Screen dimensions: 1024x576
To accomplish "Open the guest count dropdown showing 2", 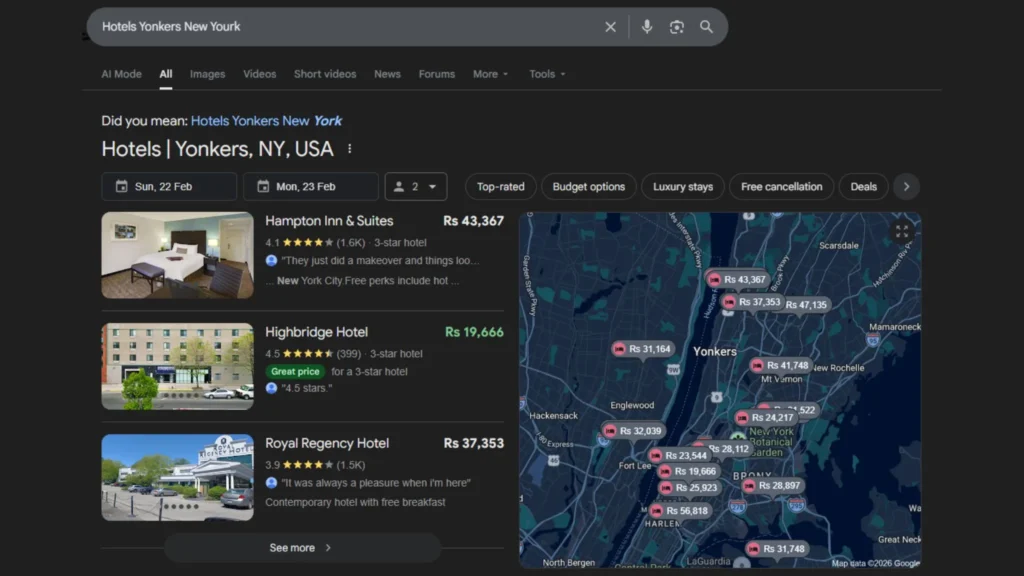I will click(416, 187).
